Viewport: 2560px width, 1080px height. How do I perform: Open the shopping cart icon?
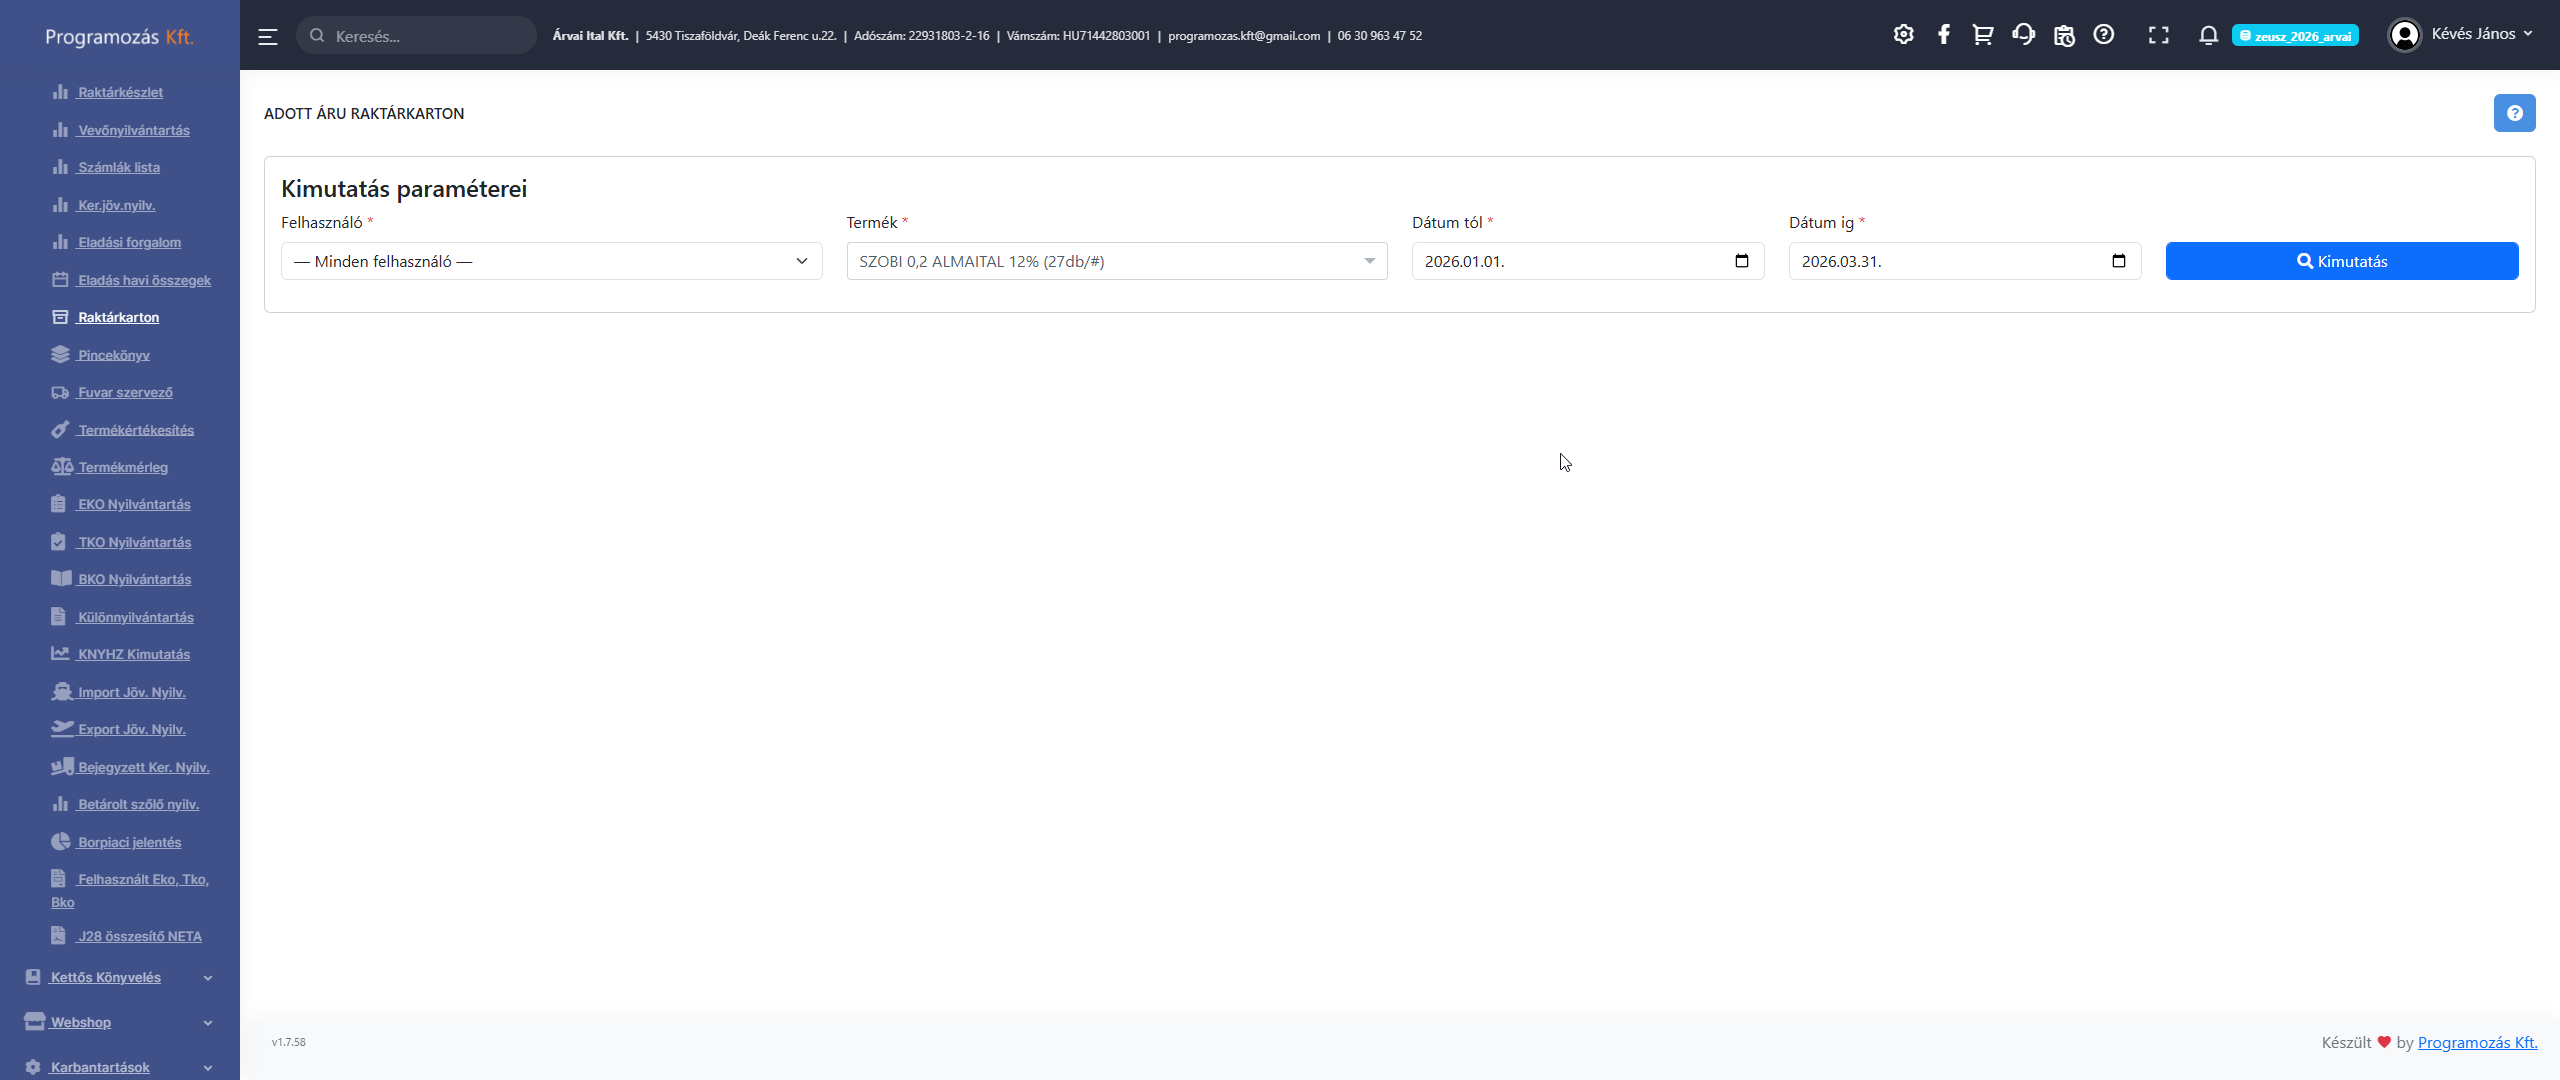(1982, 35)
